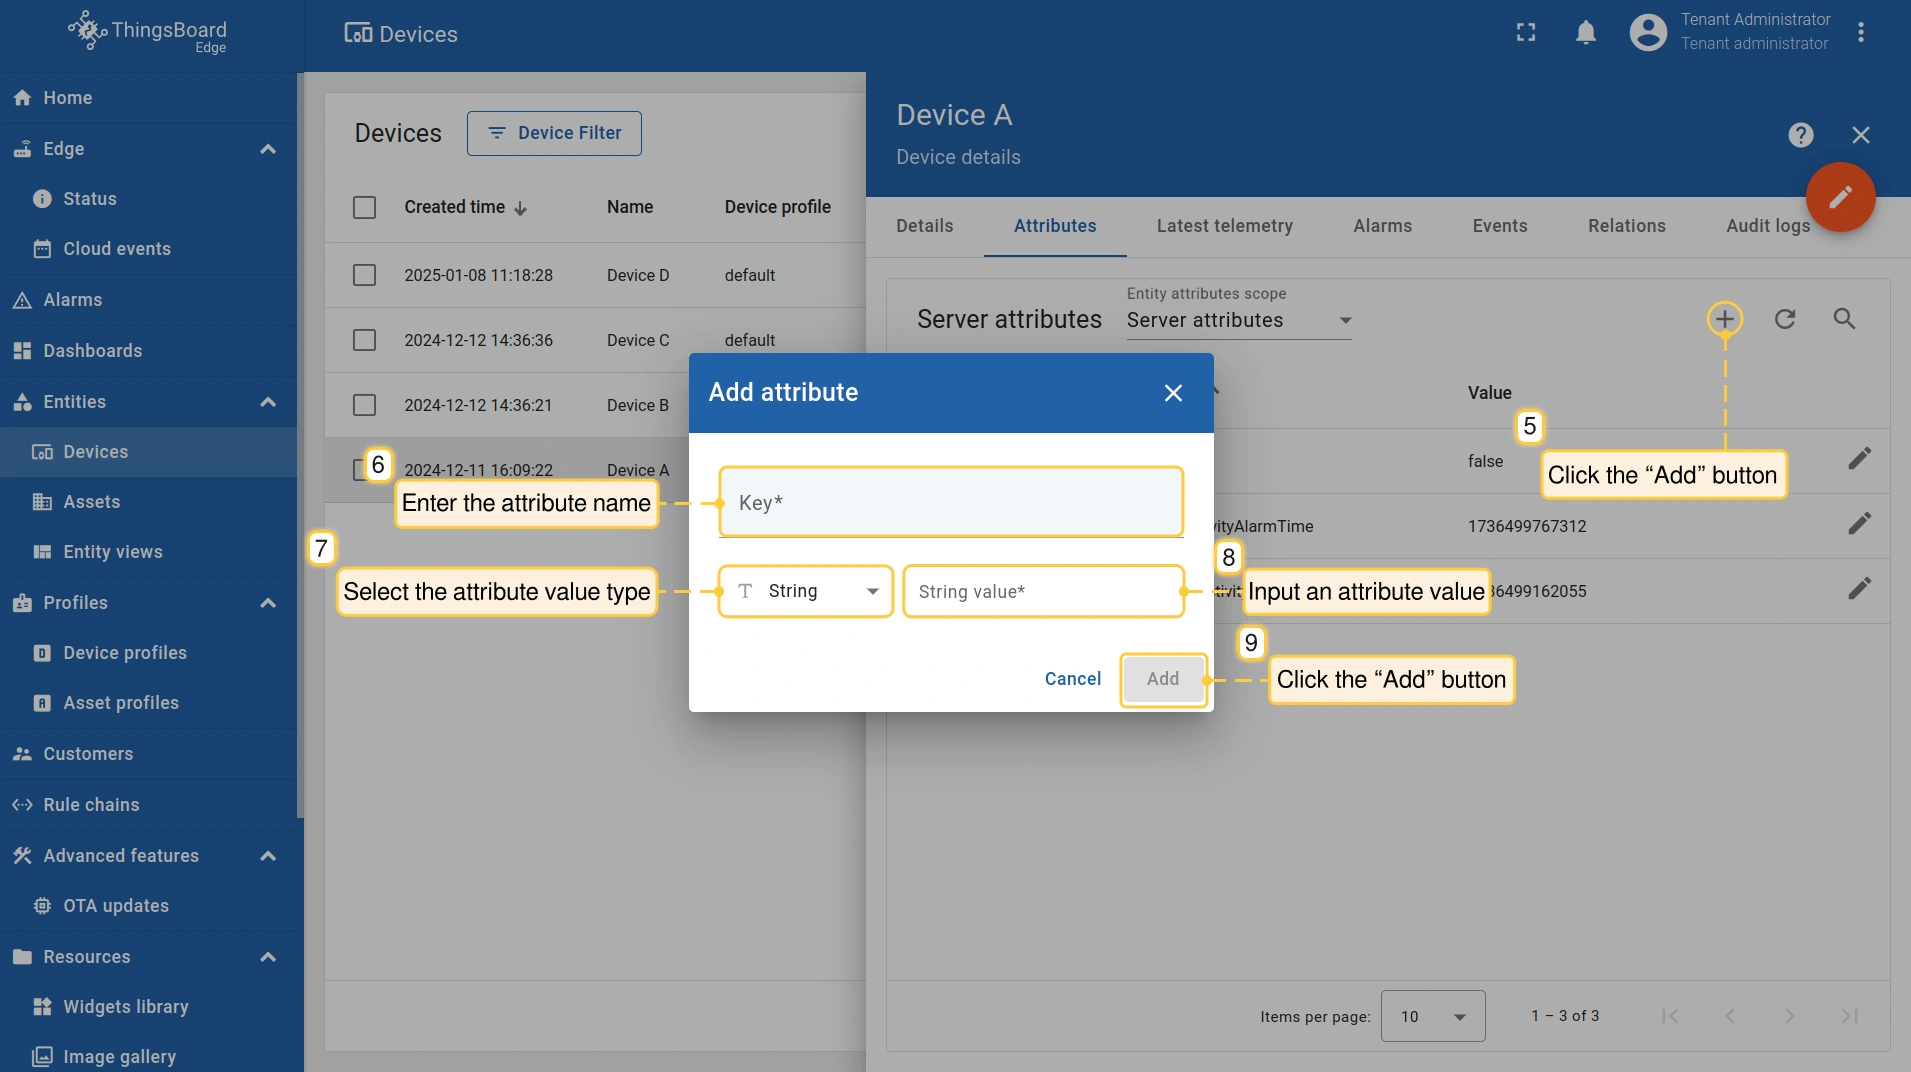Click the Device Filter button

(x=554, y=133)
